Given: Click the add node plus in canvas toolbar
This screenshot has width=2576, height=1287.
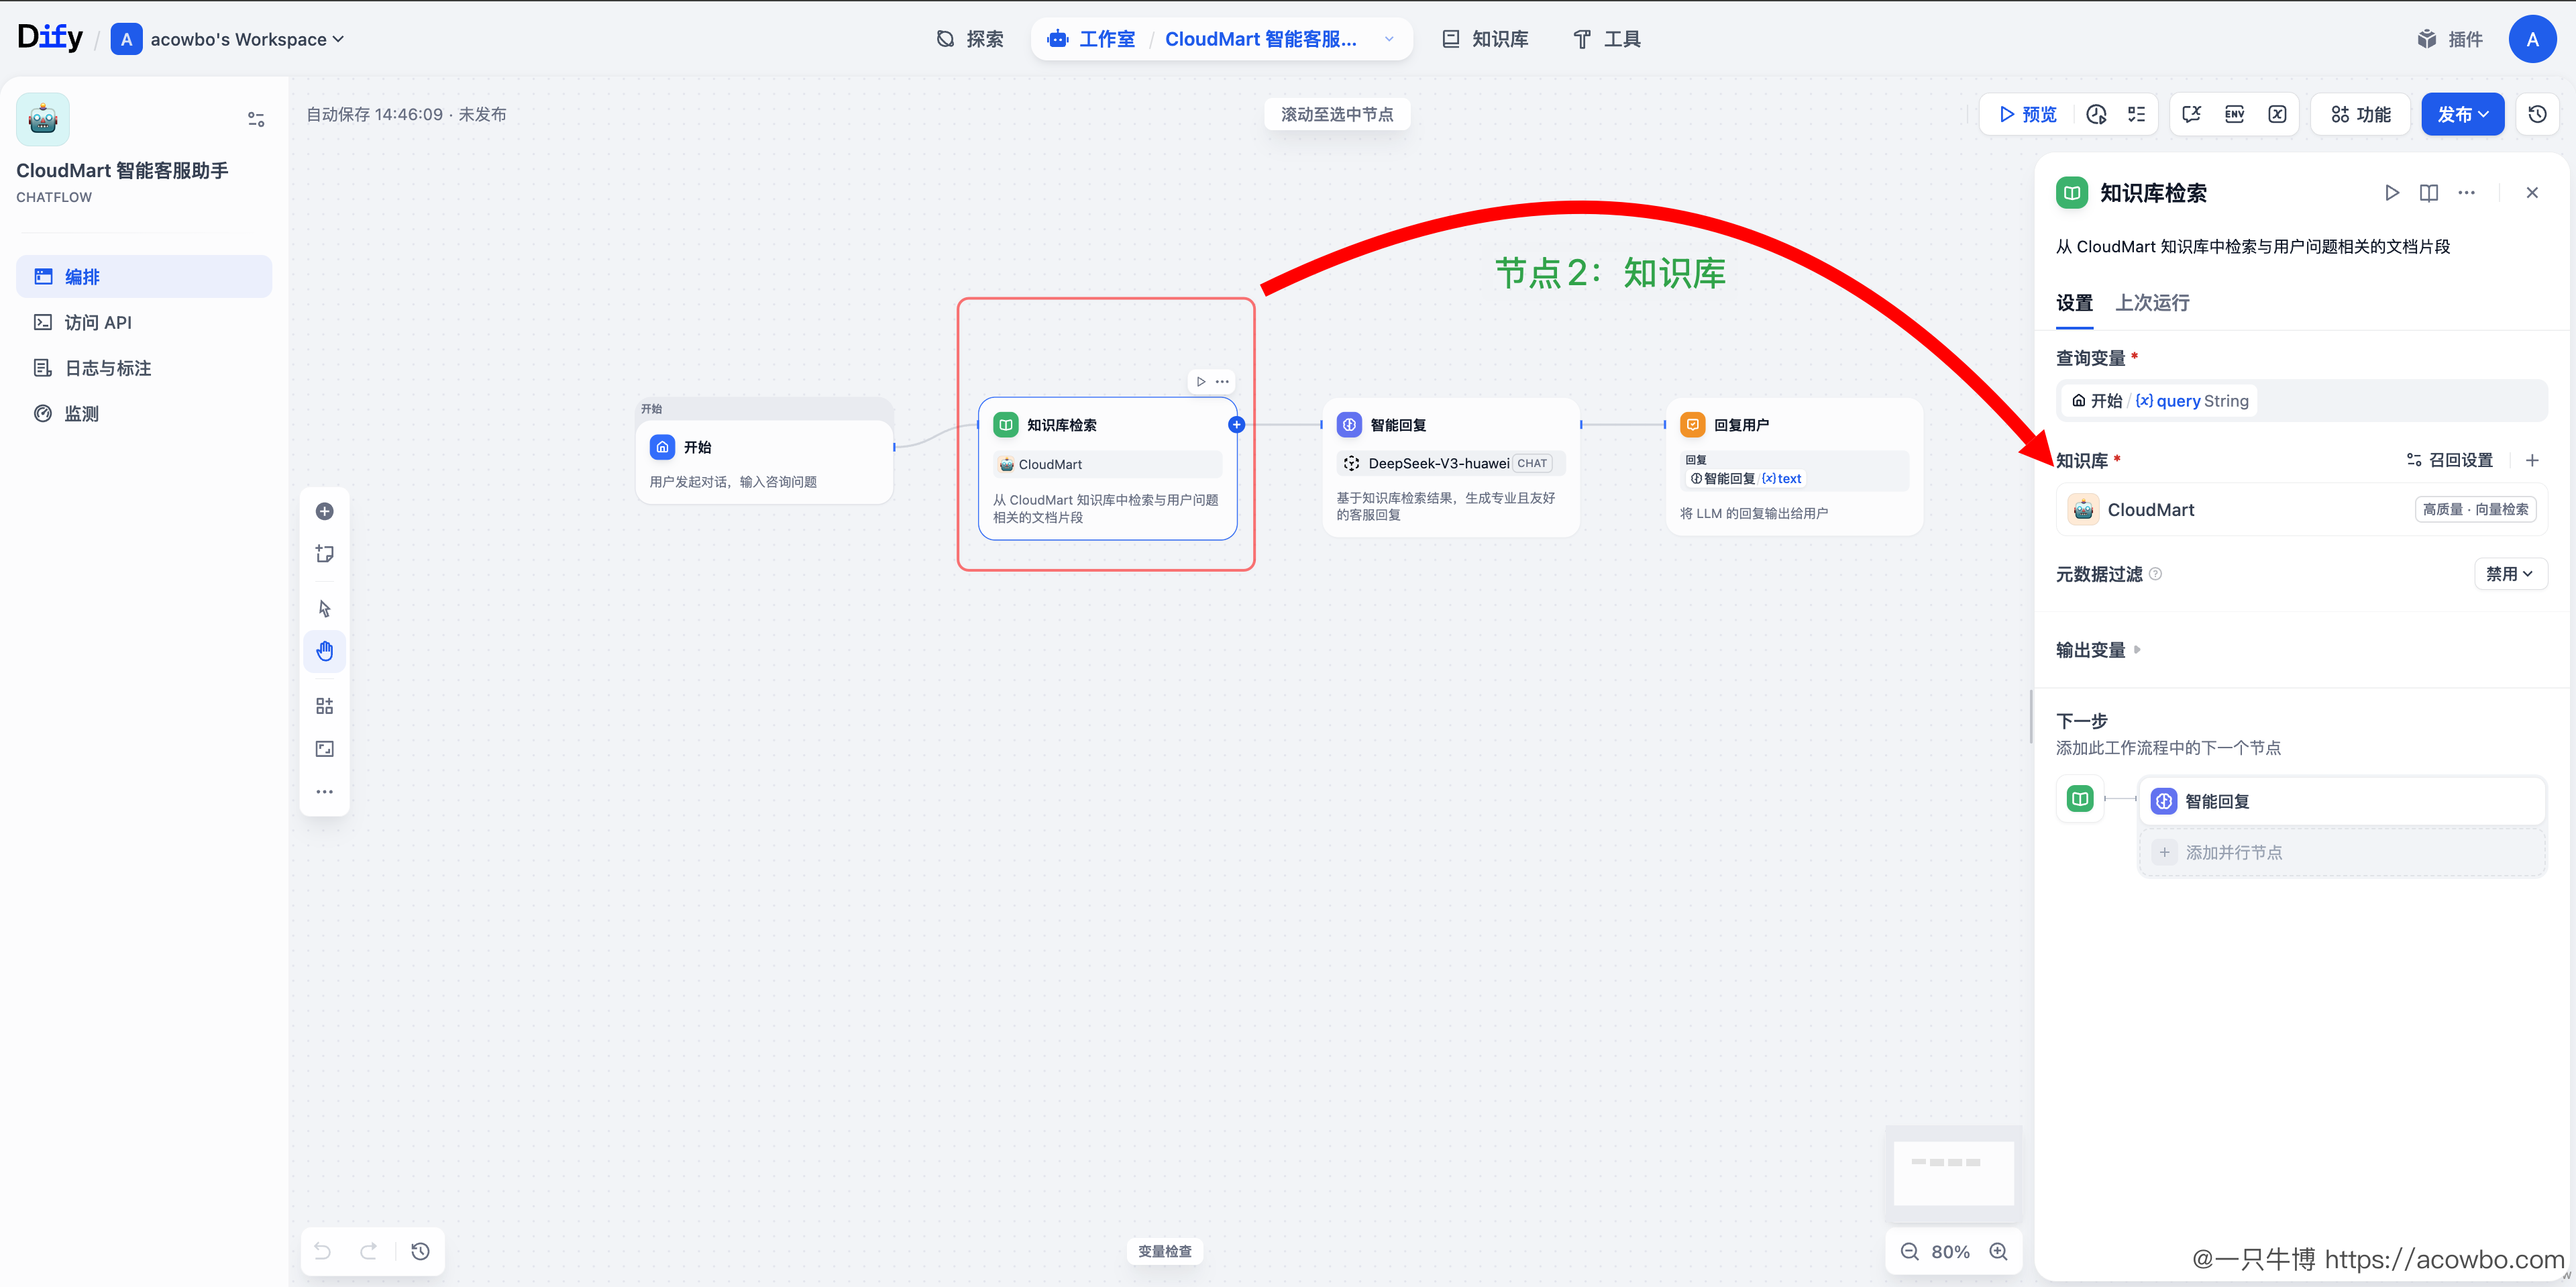Looking at the screenshot, I should point(324,512).
